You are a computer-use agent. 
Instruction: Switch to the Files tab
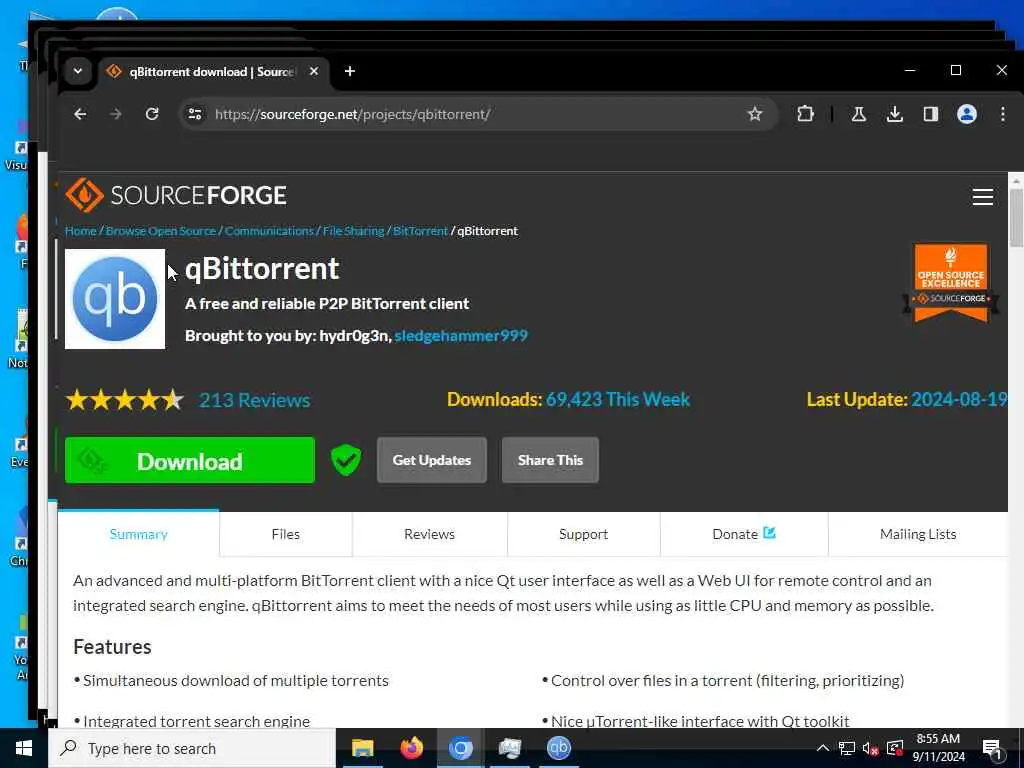[x=285, y=534]
